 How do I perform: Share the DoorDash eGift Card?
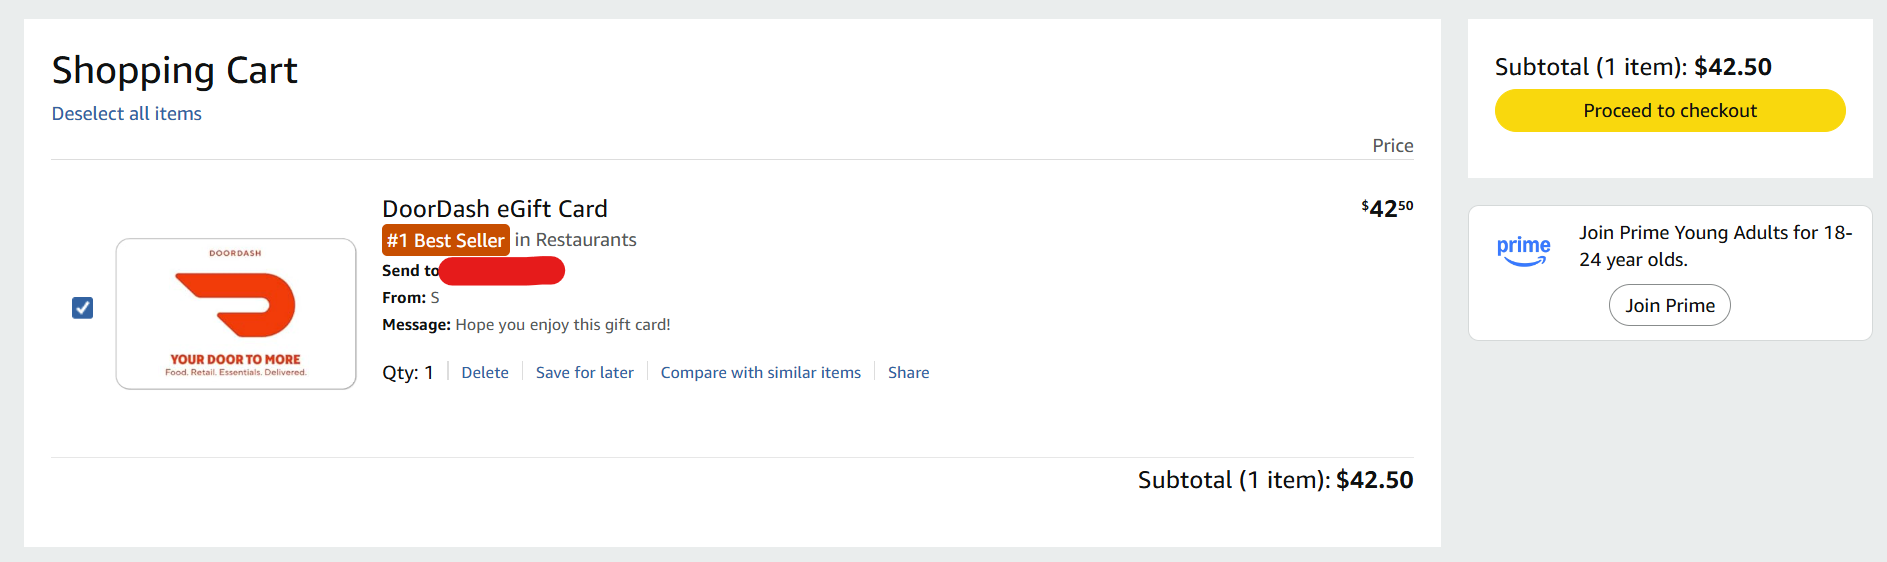coord(908,373)
